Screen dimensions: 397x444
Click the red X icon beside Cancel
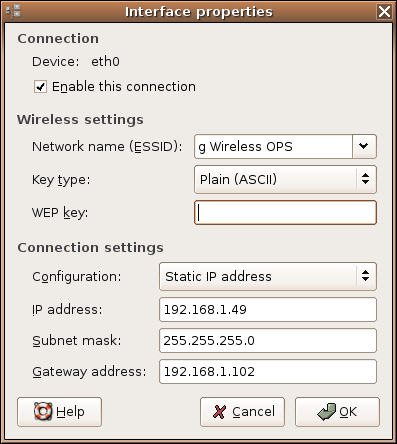click(219, 412)
